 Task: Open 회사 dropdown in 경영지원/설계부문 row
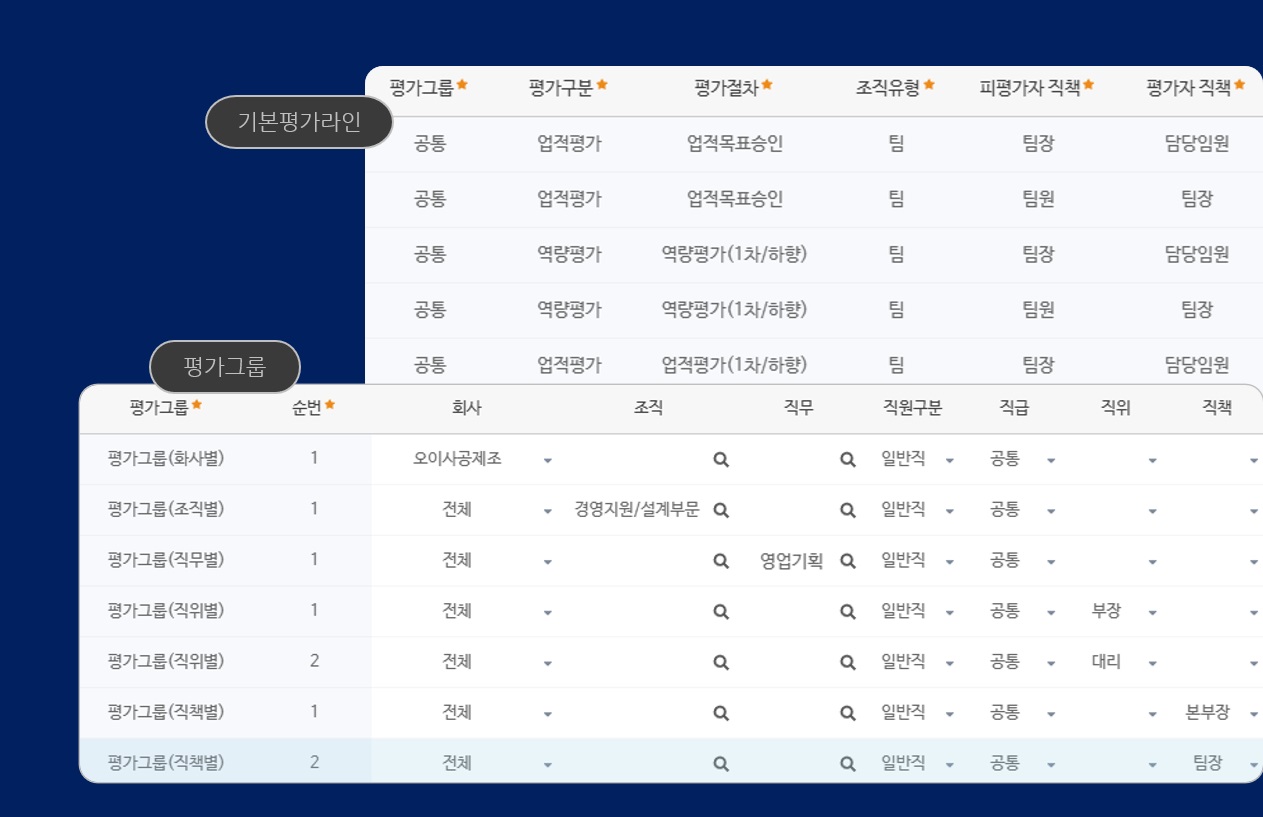click(x=547, y=509)
